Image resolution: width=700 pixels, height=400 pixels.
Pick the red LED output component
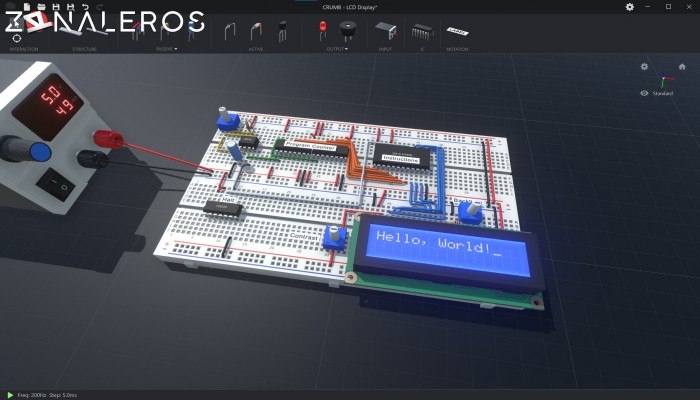click(x=322, y=30)
